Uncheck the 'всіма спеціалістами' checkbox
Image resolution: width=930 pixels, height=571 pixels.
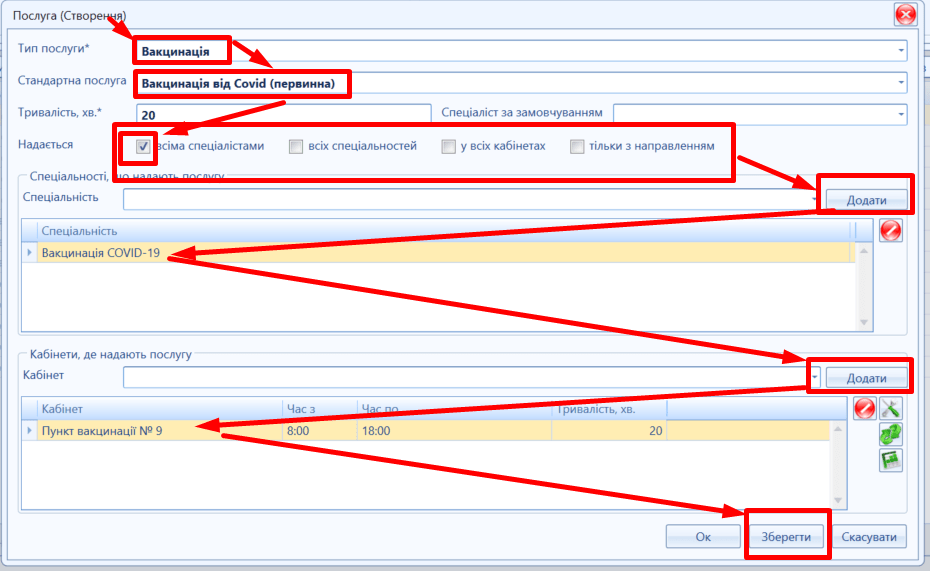(144, 147)
